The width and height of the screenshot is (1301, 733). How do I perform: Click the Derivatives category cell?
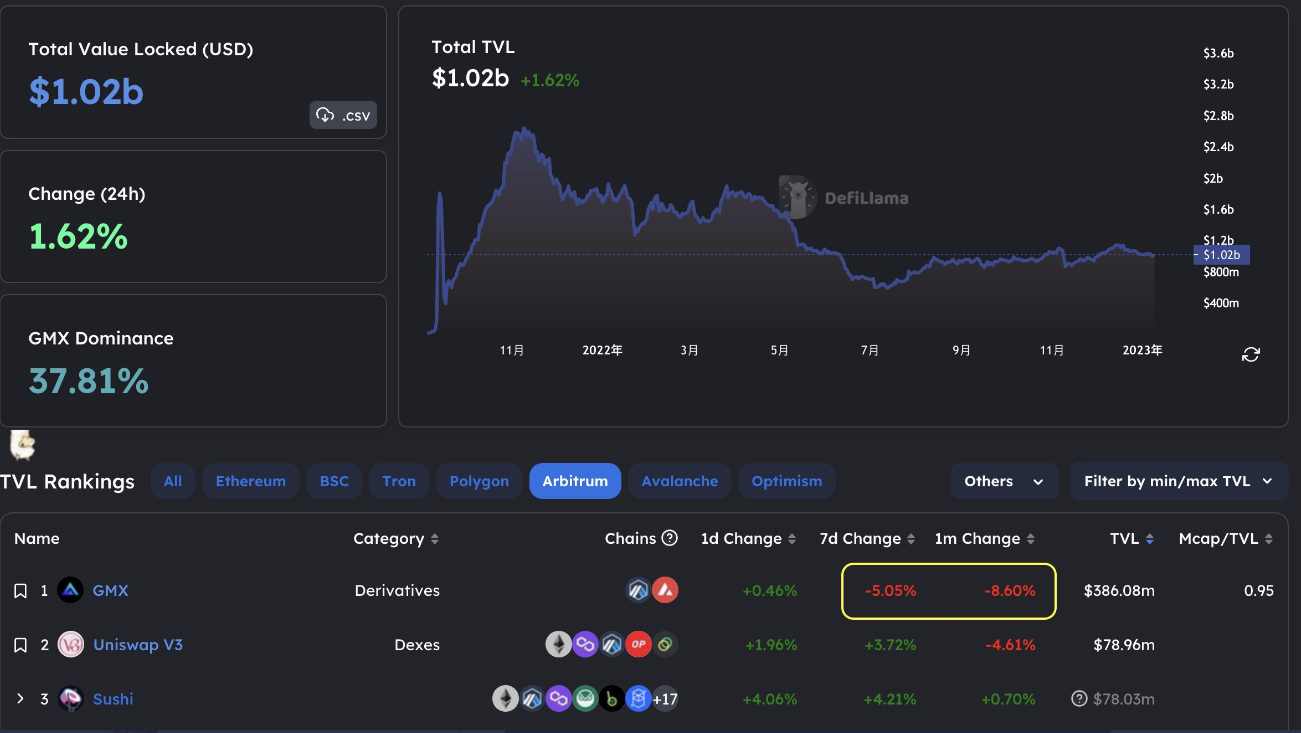(397, 591)
